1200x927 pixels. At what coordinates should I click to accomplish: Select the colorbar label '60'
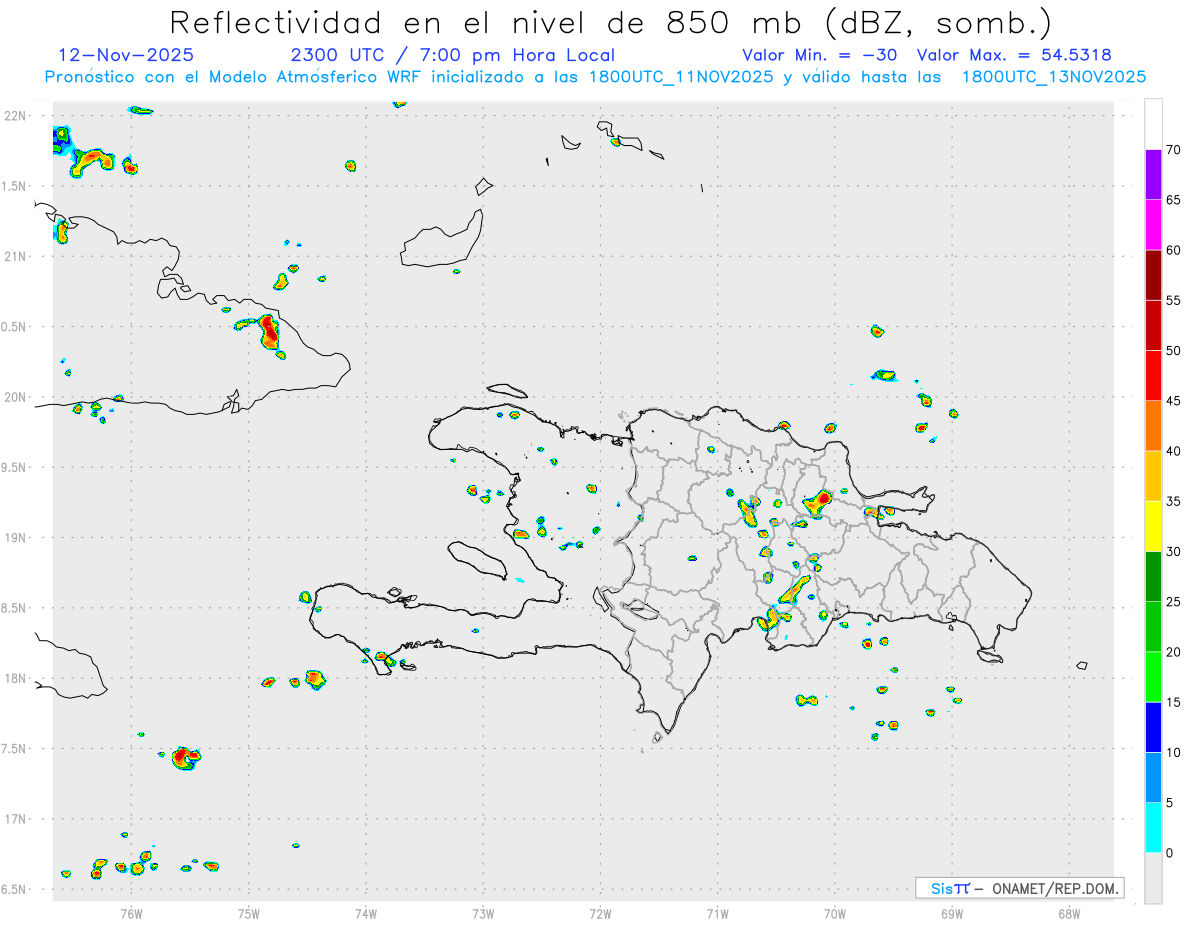coord(1173,250)
